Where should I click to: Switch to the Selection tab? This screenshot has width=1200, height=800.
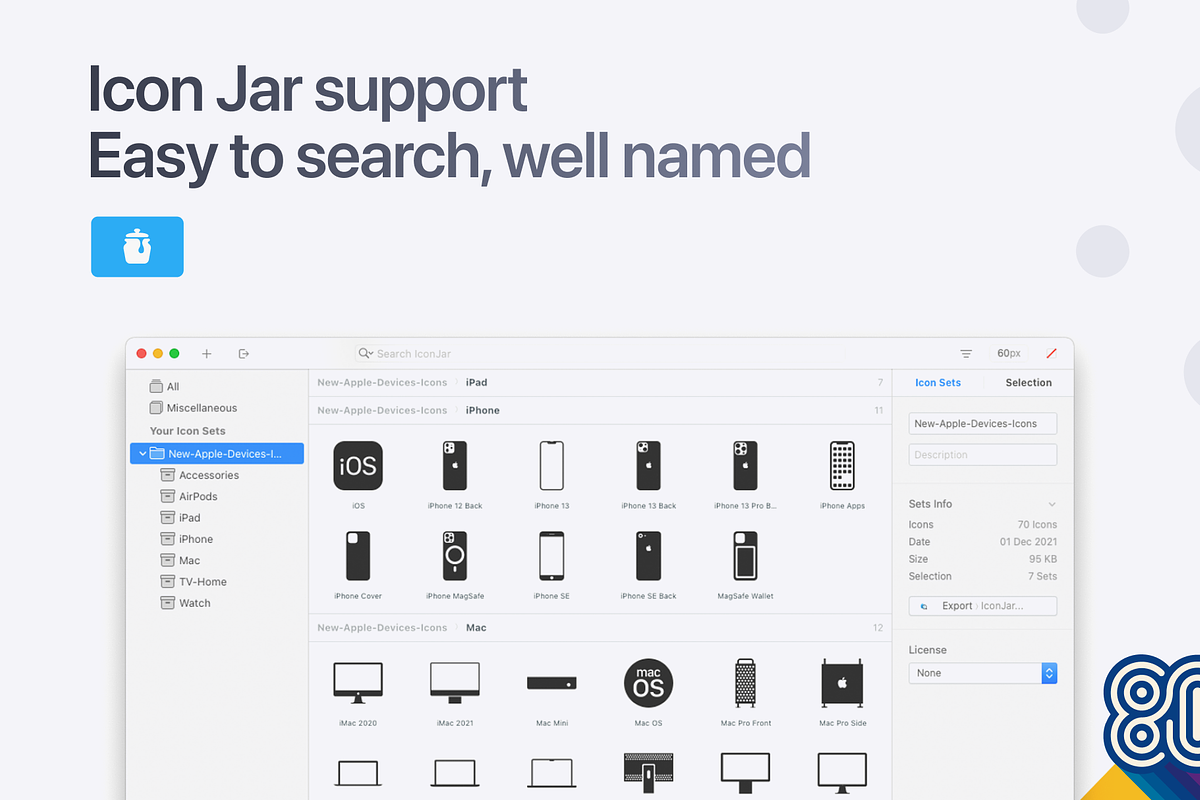[1028, 383]
